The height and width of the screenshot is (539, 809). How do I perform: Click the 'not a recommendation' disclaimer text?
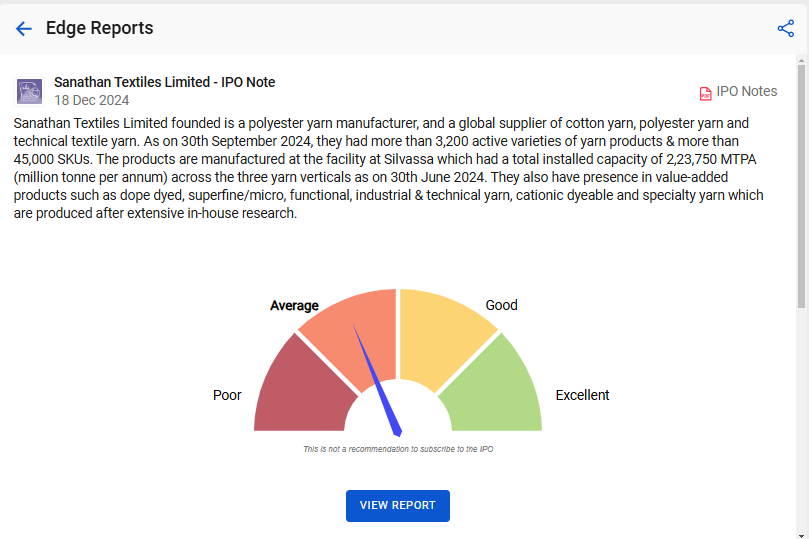click(x=398, y=449)
